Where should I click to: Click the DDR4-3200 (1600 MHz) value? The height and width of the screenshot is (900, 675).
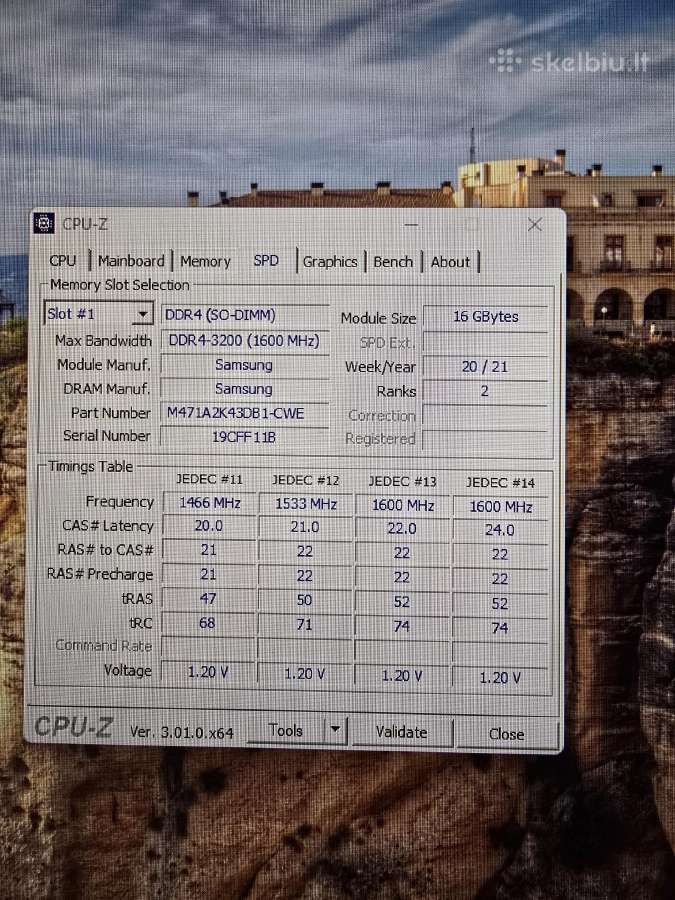click(x=245, y=340)
